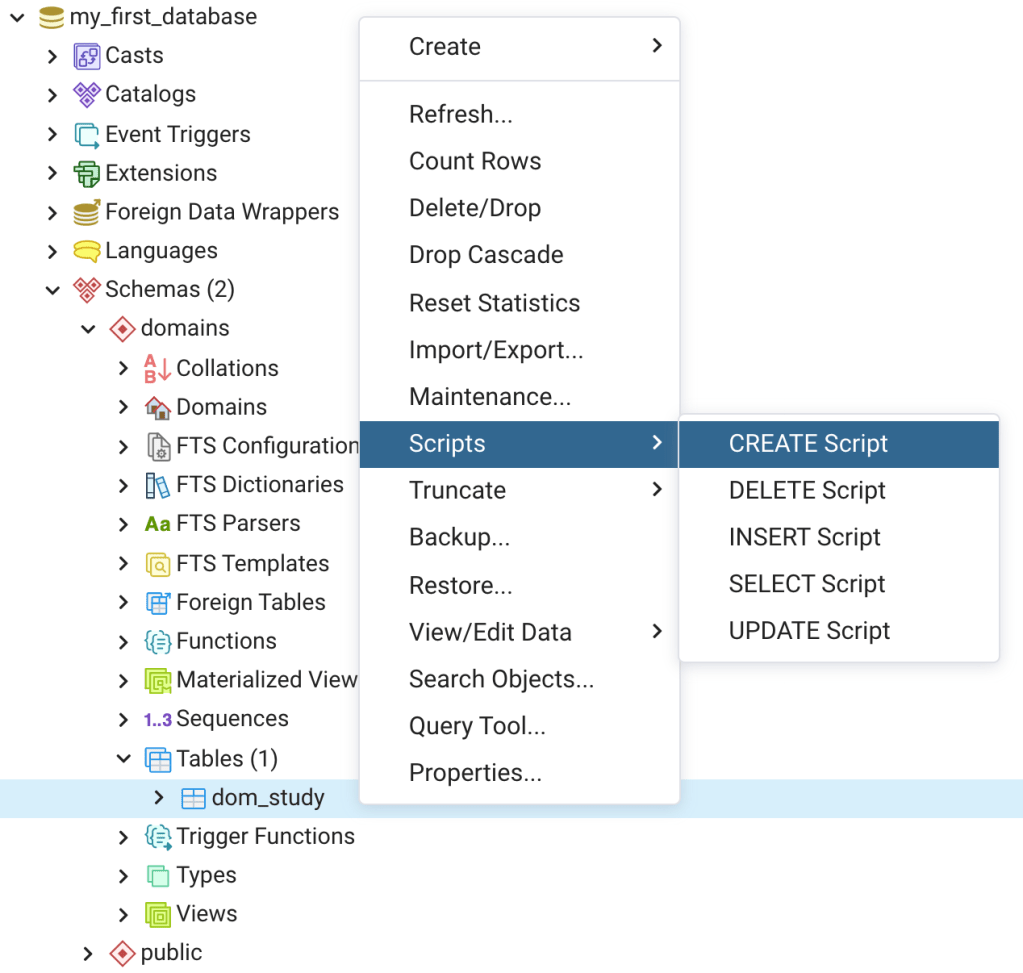This screenshot has width=1023, height=973.
Task: Click the Foreign Data Wrappers icon
Action: 87,212
